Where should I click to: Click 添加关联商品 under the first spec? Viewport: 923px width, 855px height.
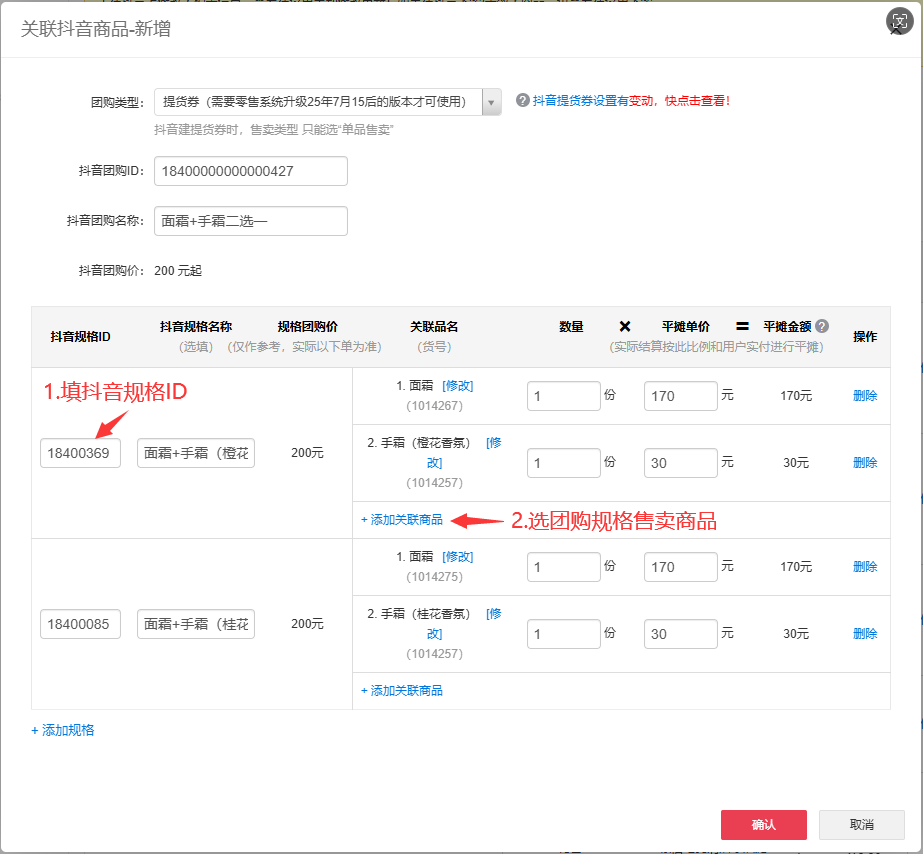[x=402, y=520]
